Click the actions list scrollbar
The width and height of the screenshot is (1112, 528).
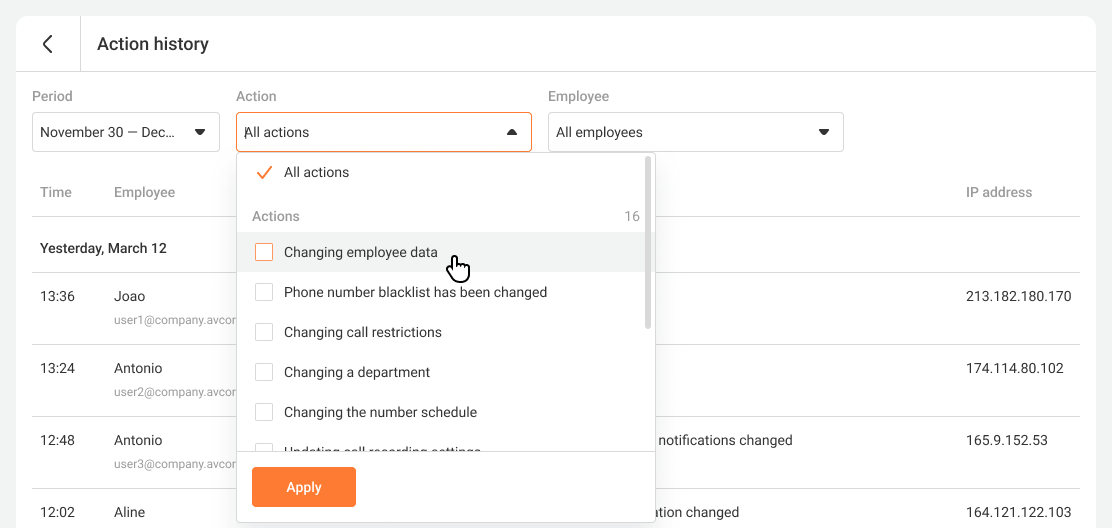647,242
